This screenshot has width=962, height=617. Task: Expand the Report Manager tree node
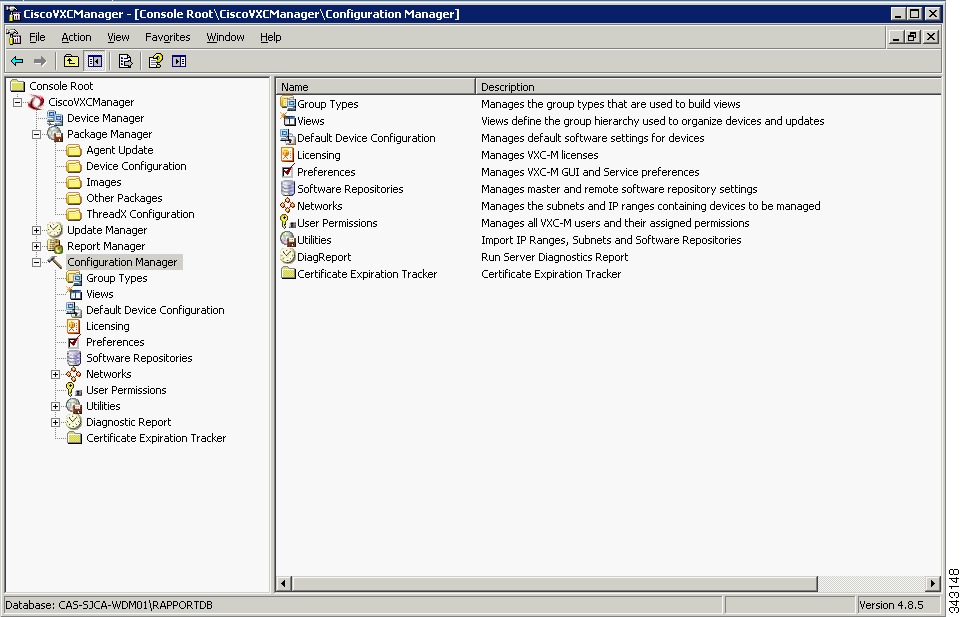(x=37, y=246)
